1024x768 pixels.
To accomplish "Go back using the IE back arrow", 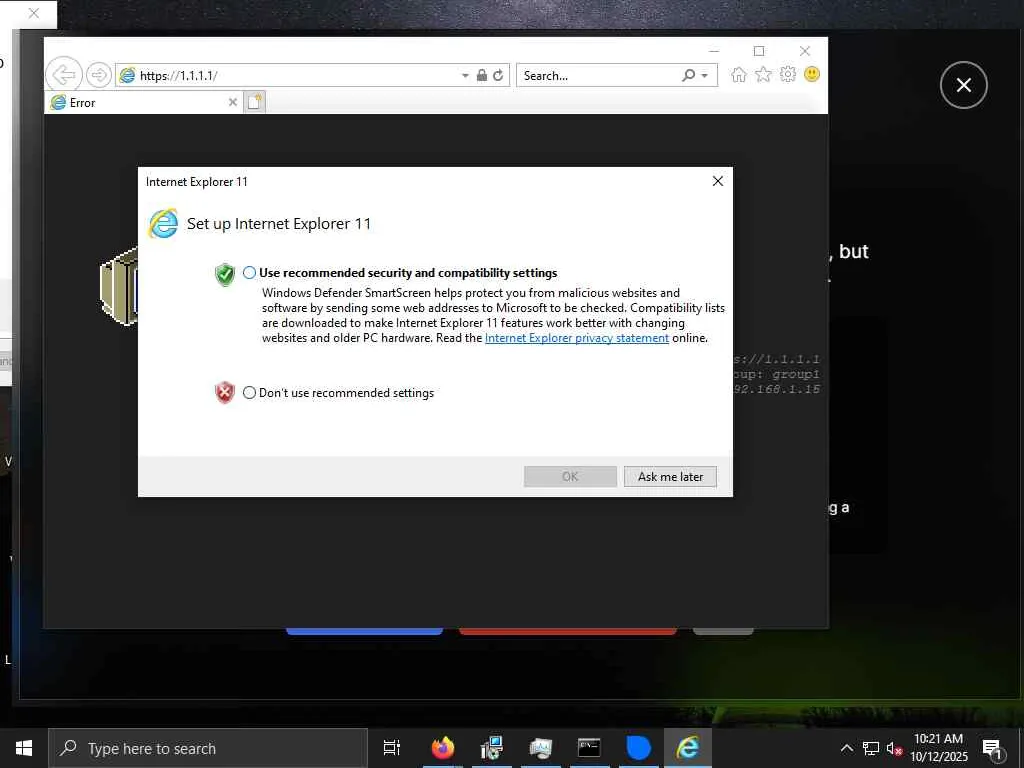I will coord(64,74).
